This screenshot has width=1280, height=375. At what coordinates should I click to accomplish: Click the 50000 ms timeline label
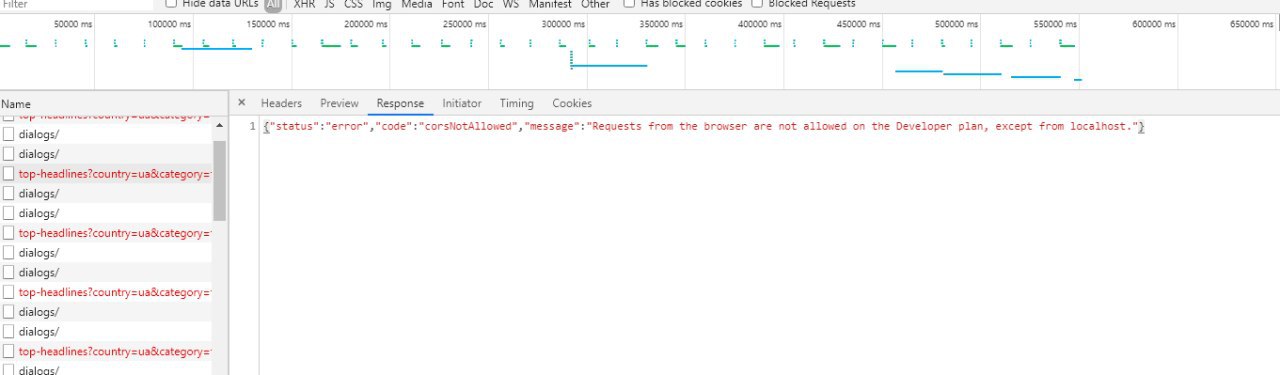(x=72, y=24)
